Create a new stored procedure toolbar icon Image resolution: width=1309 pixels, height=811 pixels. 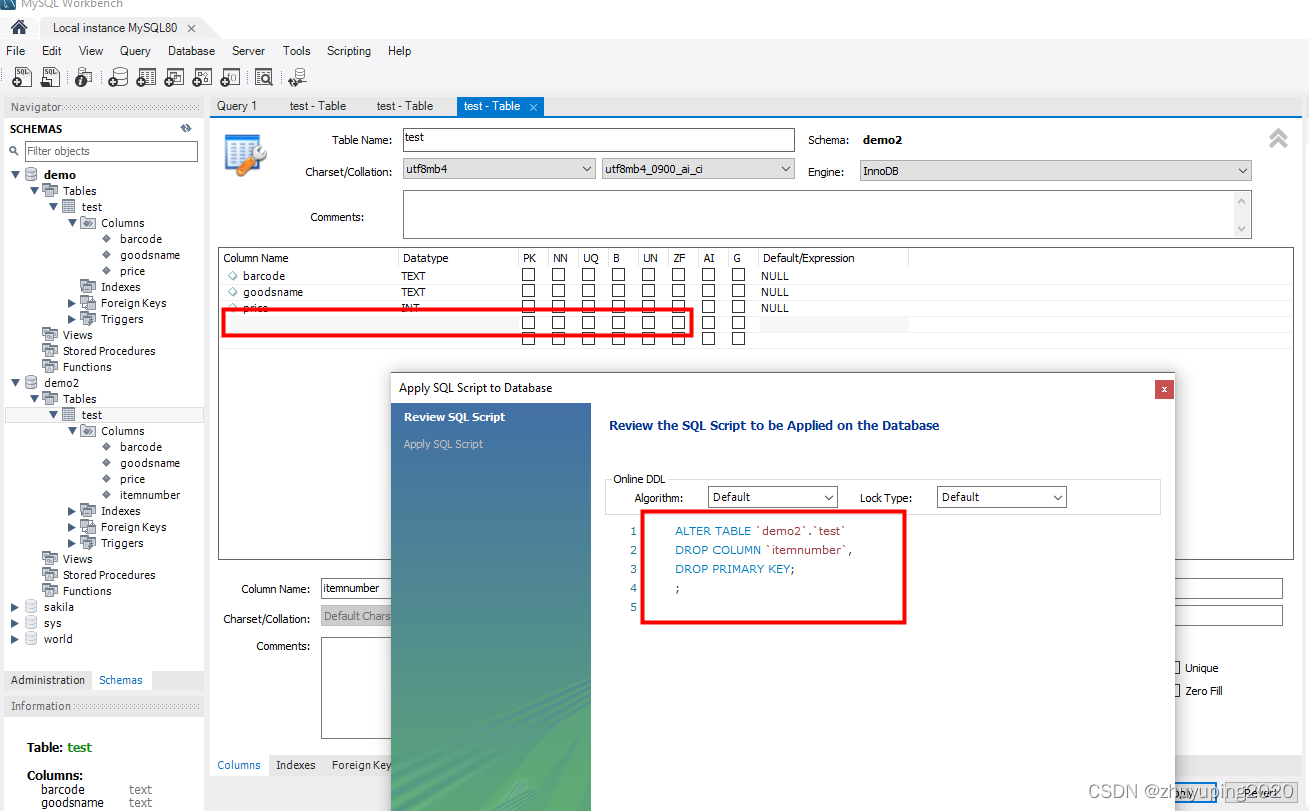(202, 76)
